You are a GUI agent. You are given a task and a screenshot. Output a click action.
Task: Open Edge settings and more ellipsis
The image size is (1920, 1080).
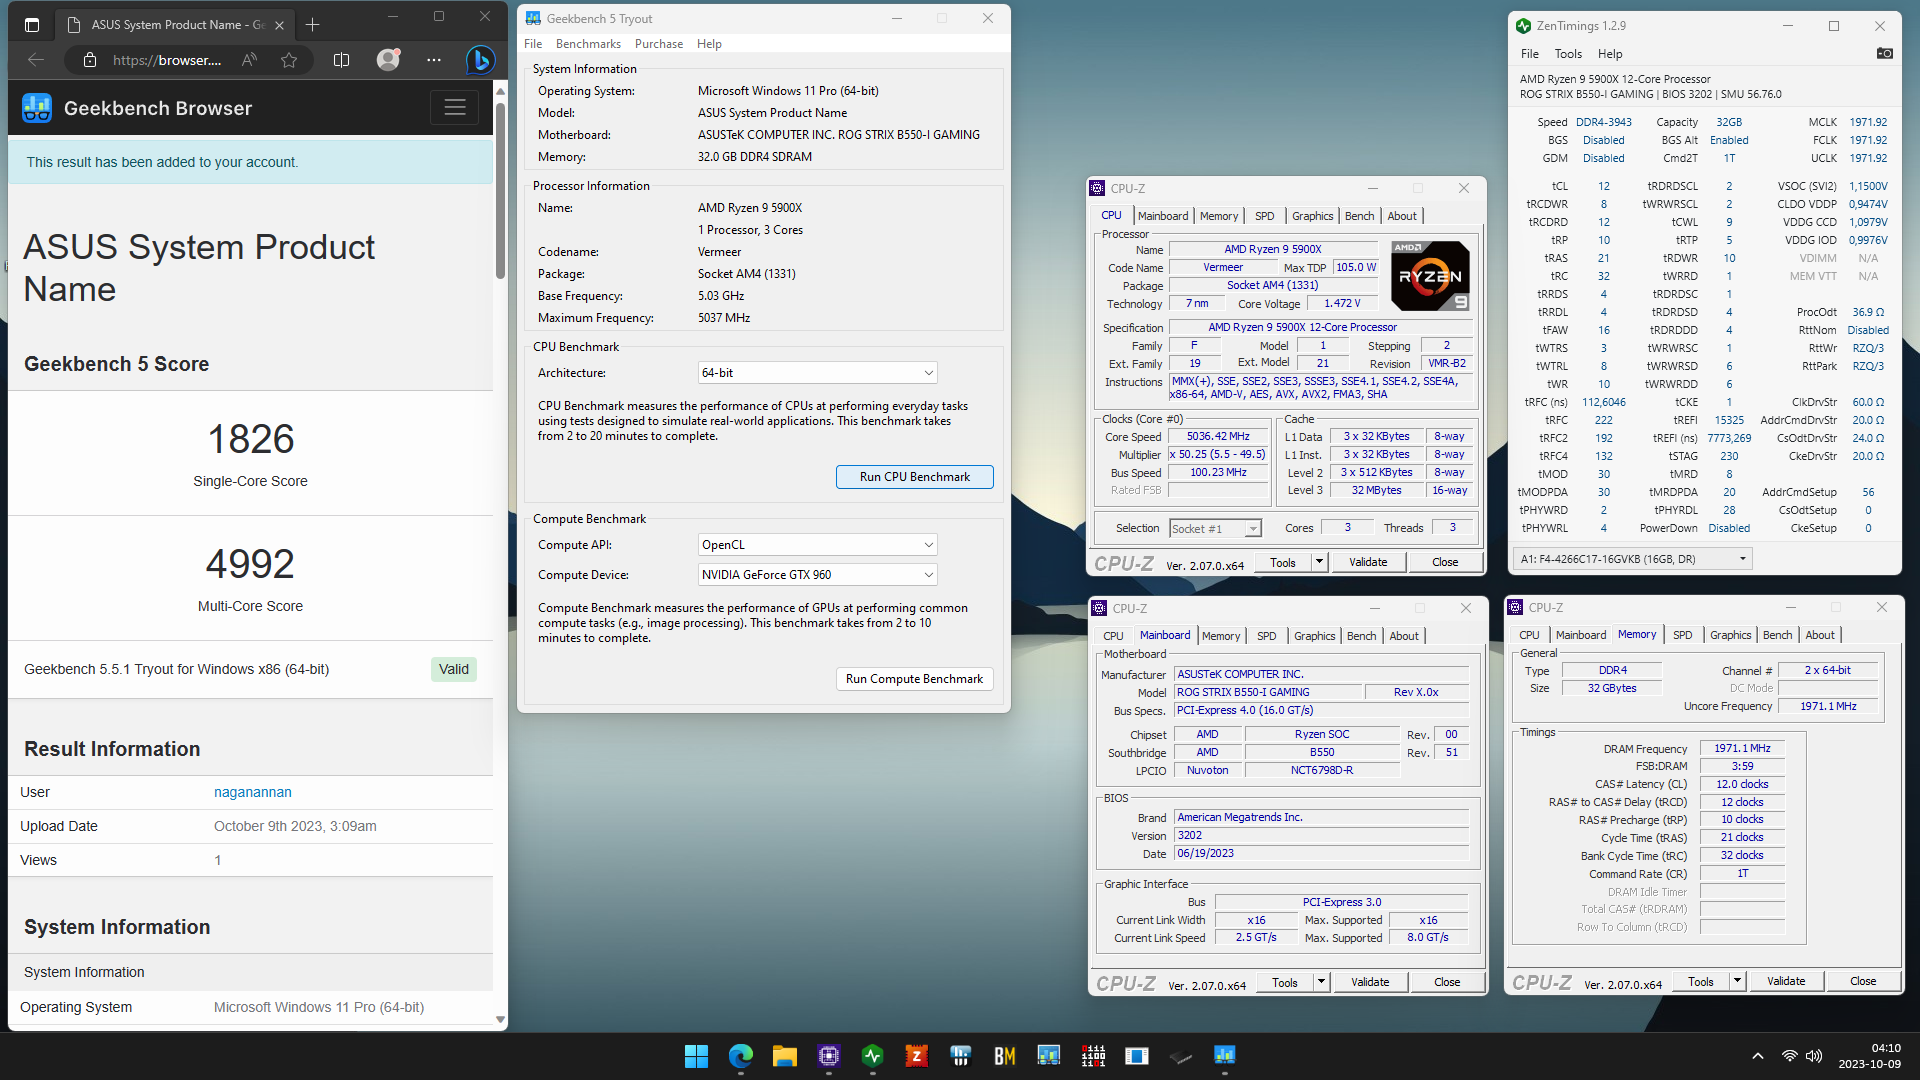433,60
